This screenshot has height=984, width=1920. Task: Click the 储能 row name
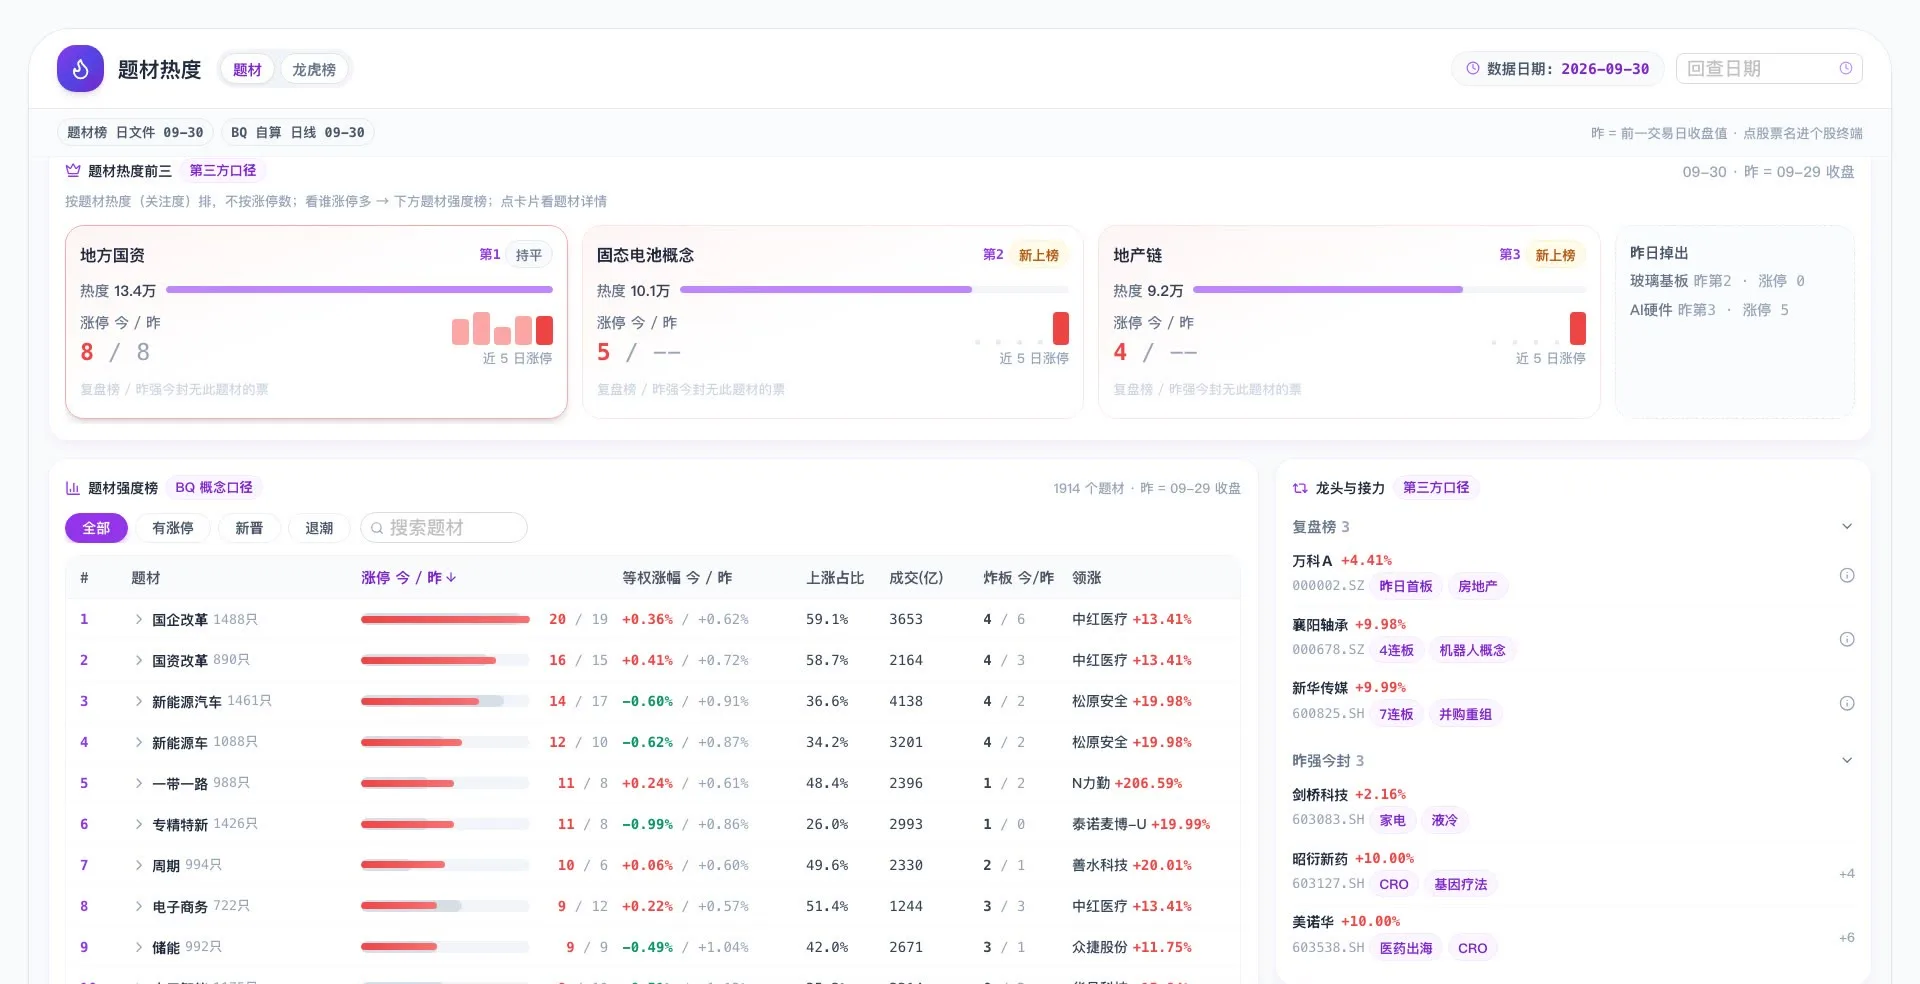click(x=166, y=948)
